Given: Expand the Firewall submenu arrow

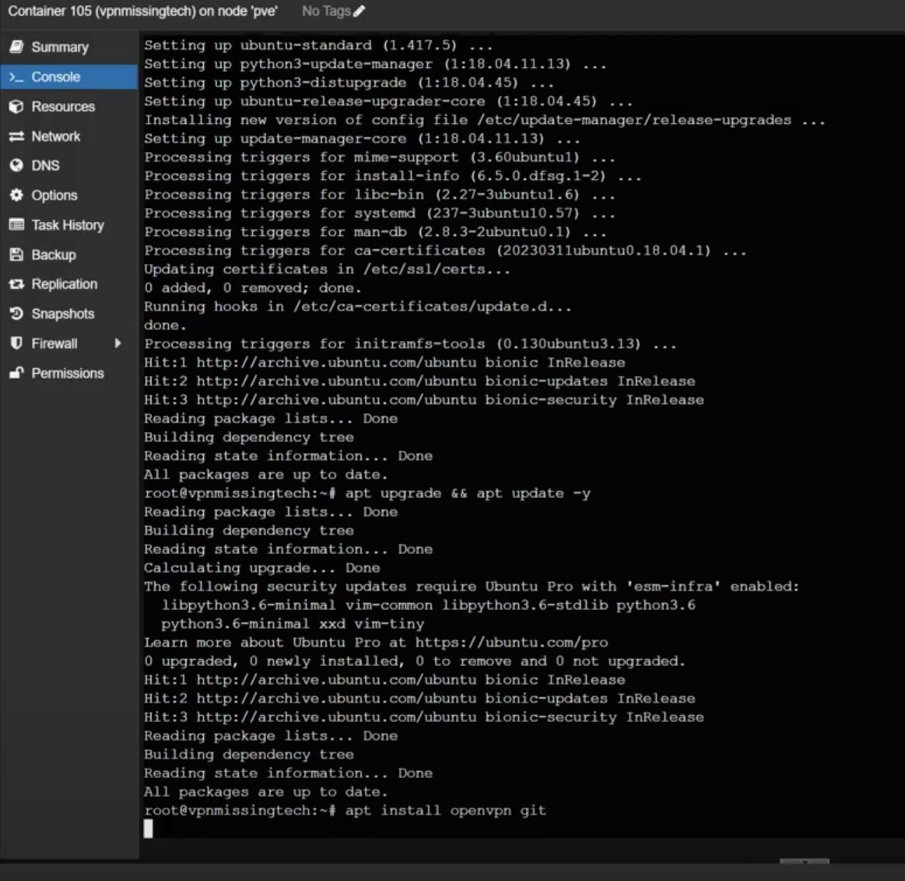Looking at the screenshot, I should [118, 344].
